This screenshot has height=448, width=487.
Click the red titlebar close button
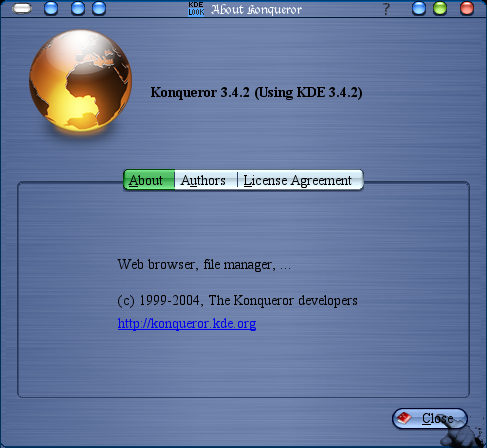click(x=467, y=9)
